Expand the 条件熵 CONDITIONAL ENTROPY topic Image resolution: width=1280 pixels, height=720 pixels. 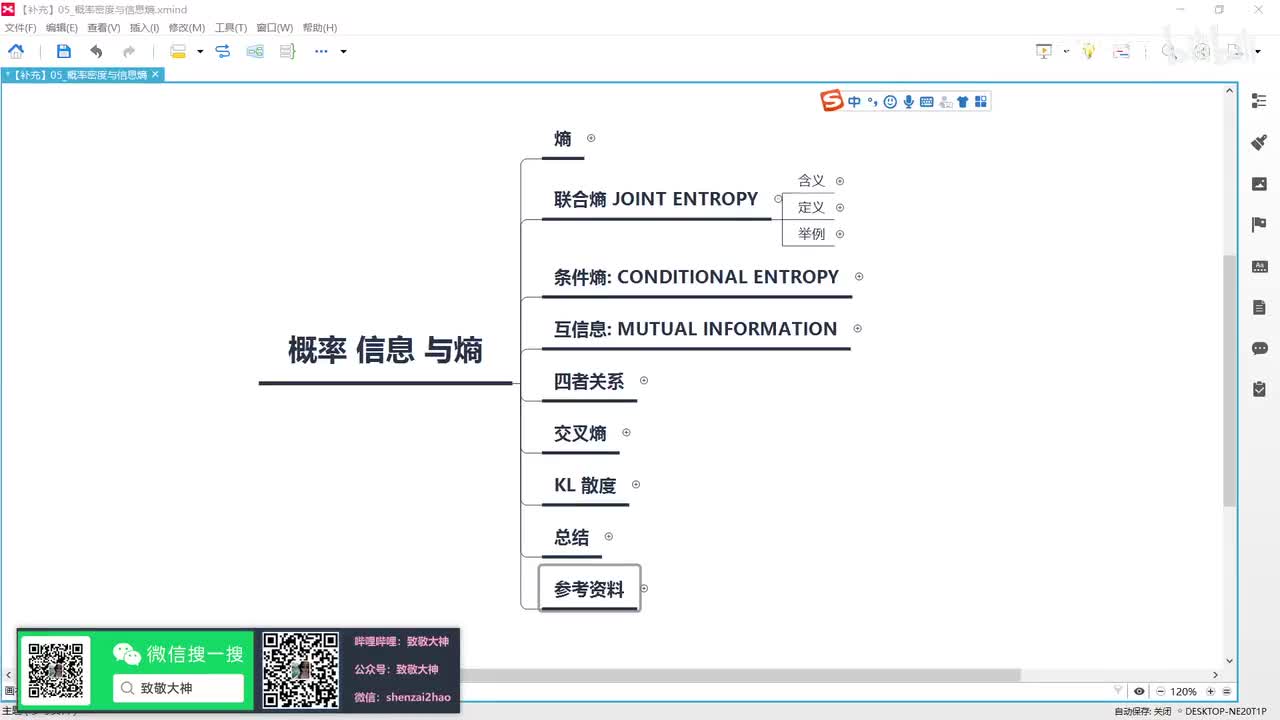tap(859, 276)
